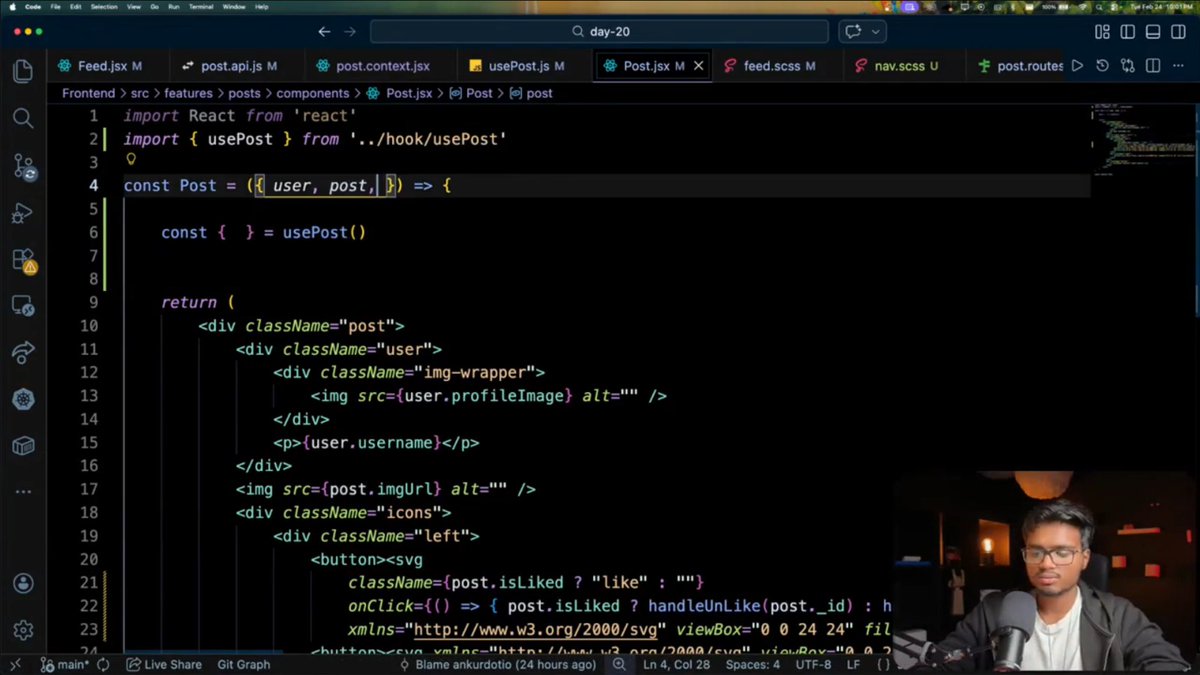The image size is (1200, 675).
Task: Open the Selection menu in menu bar
Action: [x=104, y=6]
